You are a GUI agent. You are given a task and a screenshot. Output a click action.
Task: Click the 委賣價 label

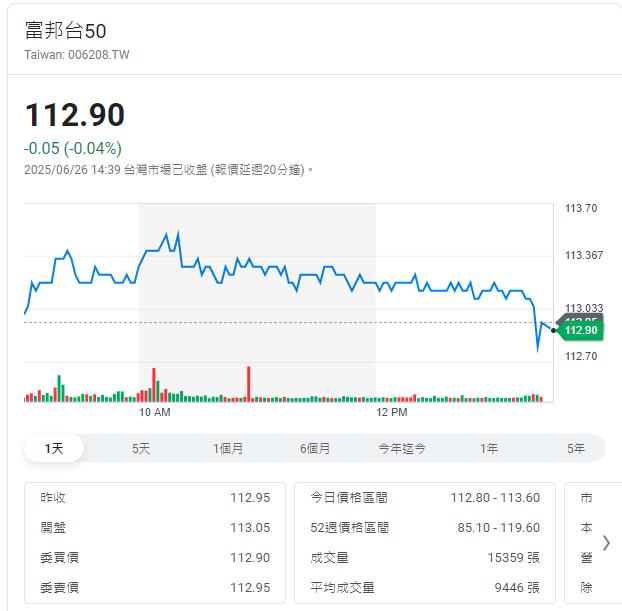pos(60,588)
